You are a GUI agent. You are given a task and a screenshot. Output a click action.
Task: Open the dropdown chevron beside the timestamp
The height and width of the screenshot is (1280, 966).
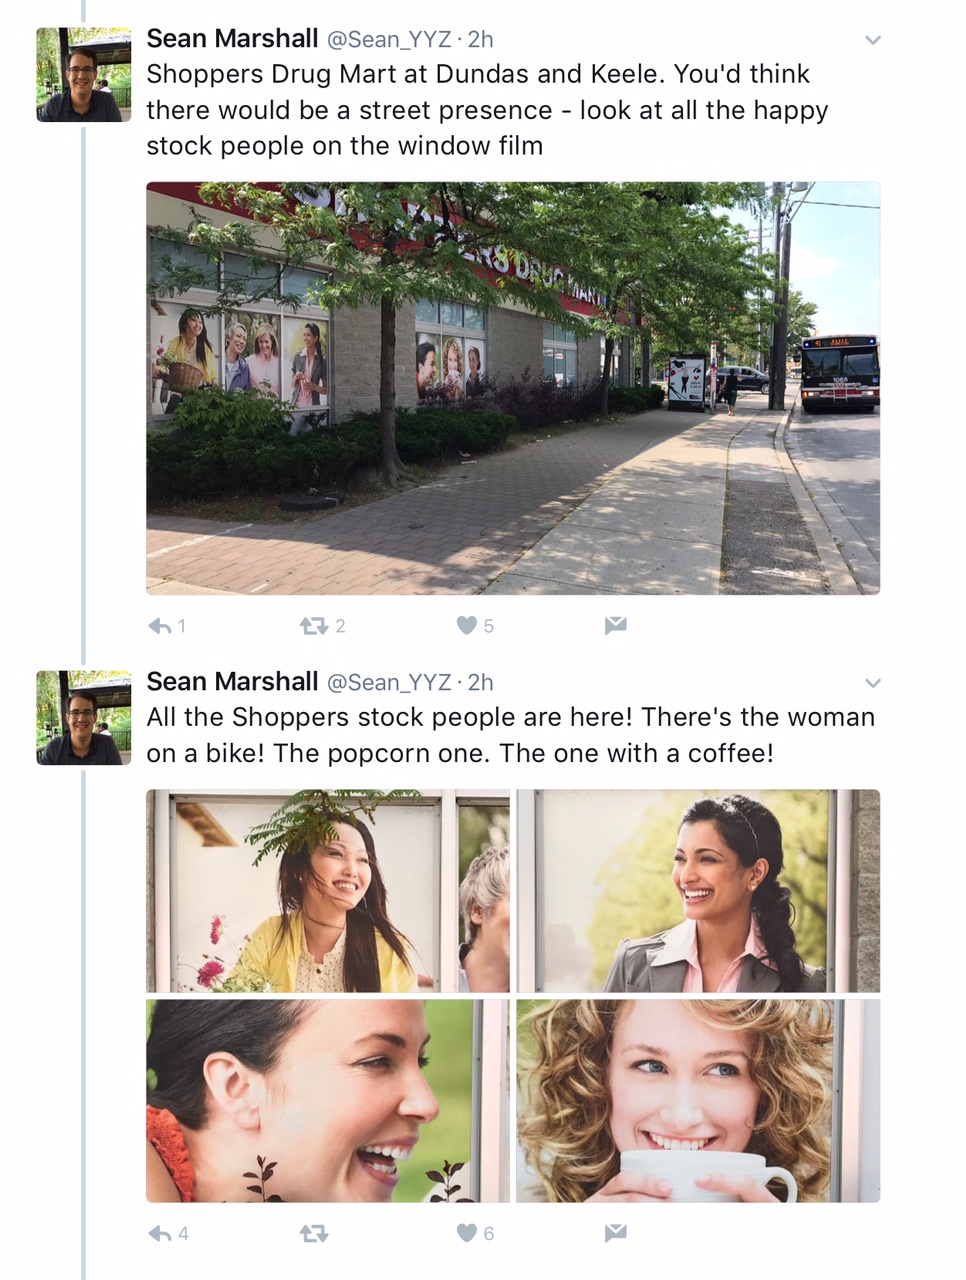(x=872, y=40)
